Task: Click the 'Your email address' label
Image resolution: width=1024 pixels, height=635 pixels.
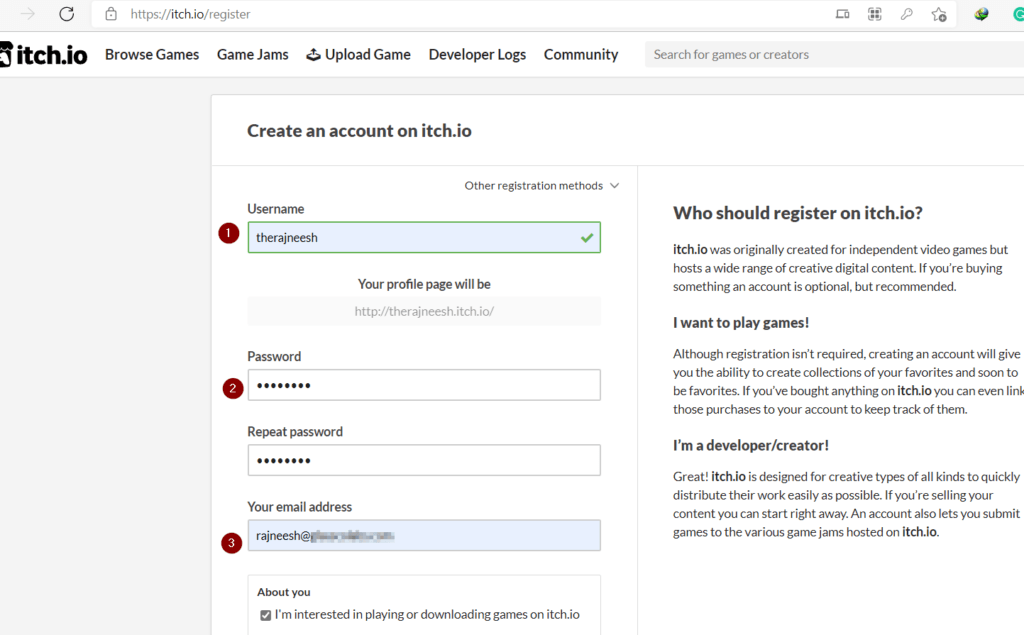Action: pos(299,507)
